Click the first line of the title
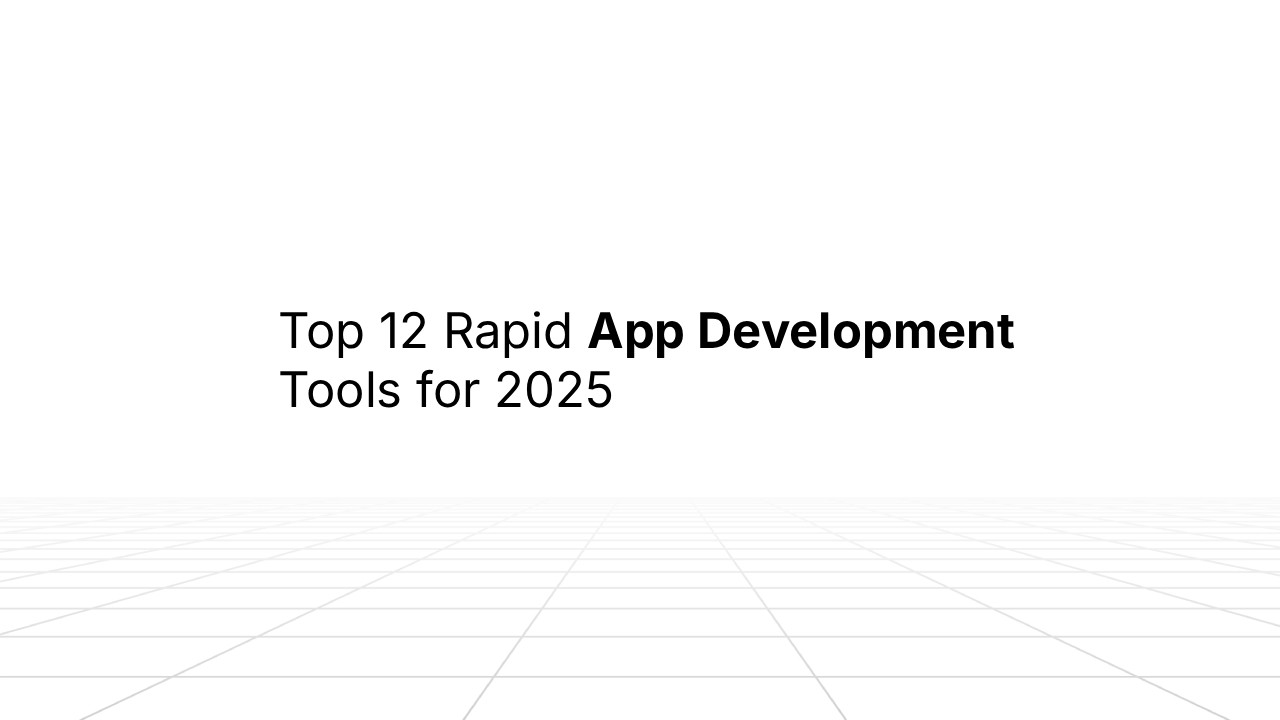This screenshot has width=1280, height=720. (648, 330)
